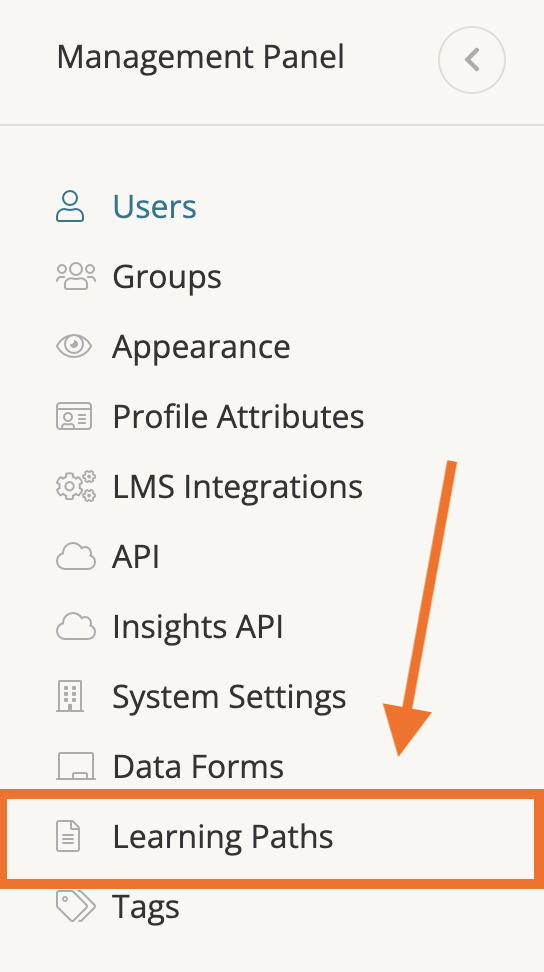Click the Insights API cloud icon
The height and width of the screenshot is (972, 544).
point(76,627)
